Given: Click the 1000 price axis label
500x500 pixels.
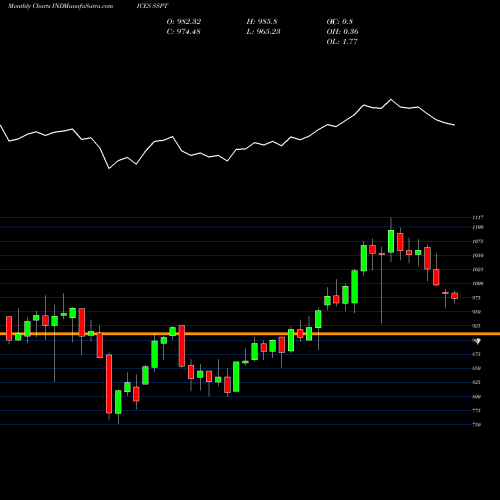Looking at the screenshot, I should click(478, 284).
